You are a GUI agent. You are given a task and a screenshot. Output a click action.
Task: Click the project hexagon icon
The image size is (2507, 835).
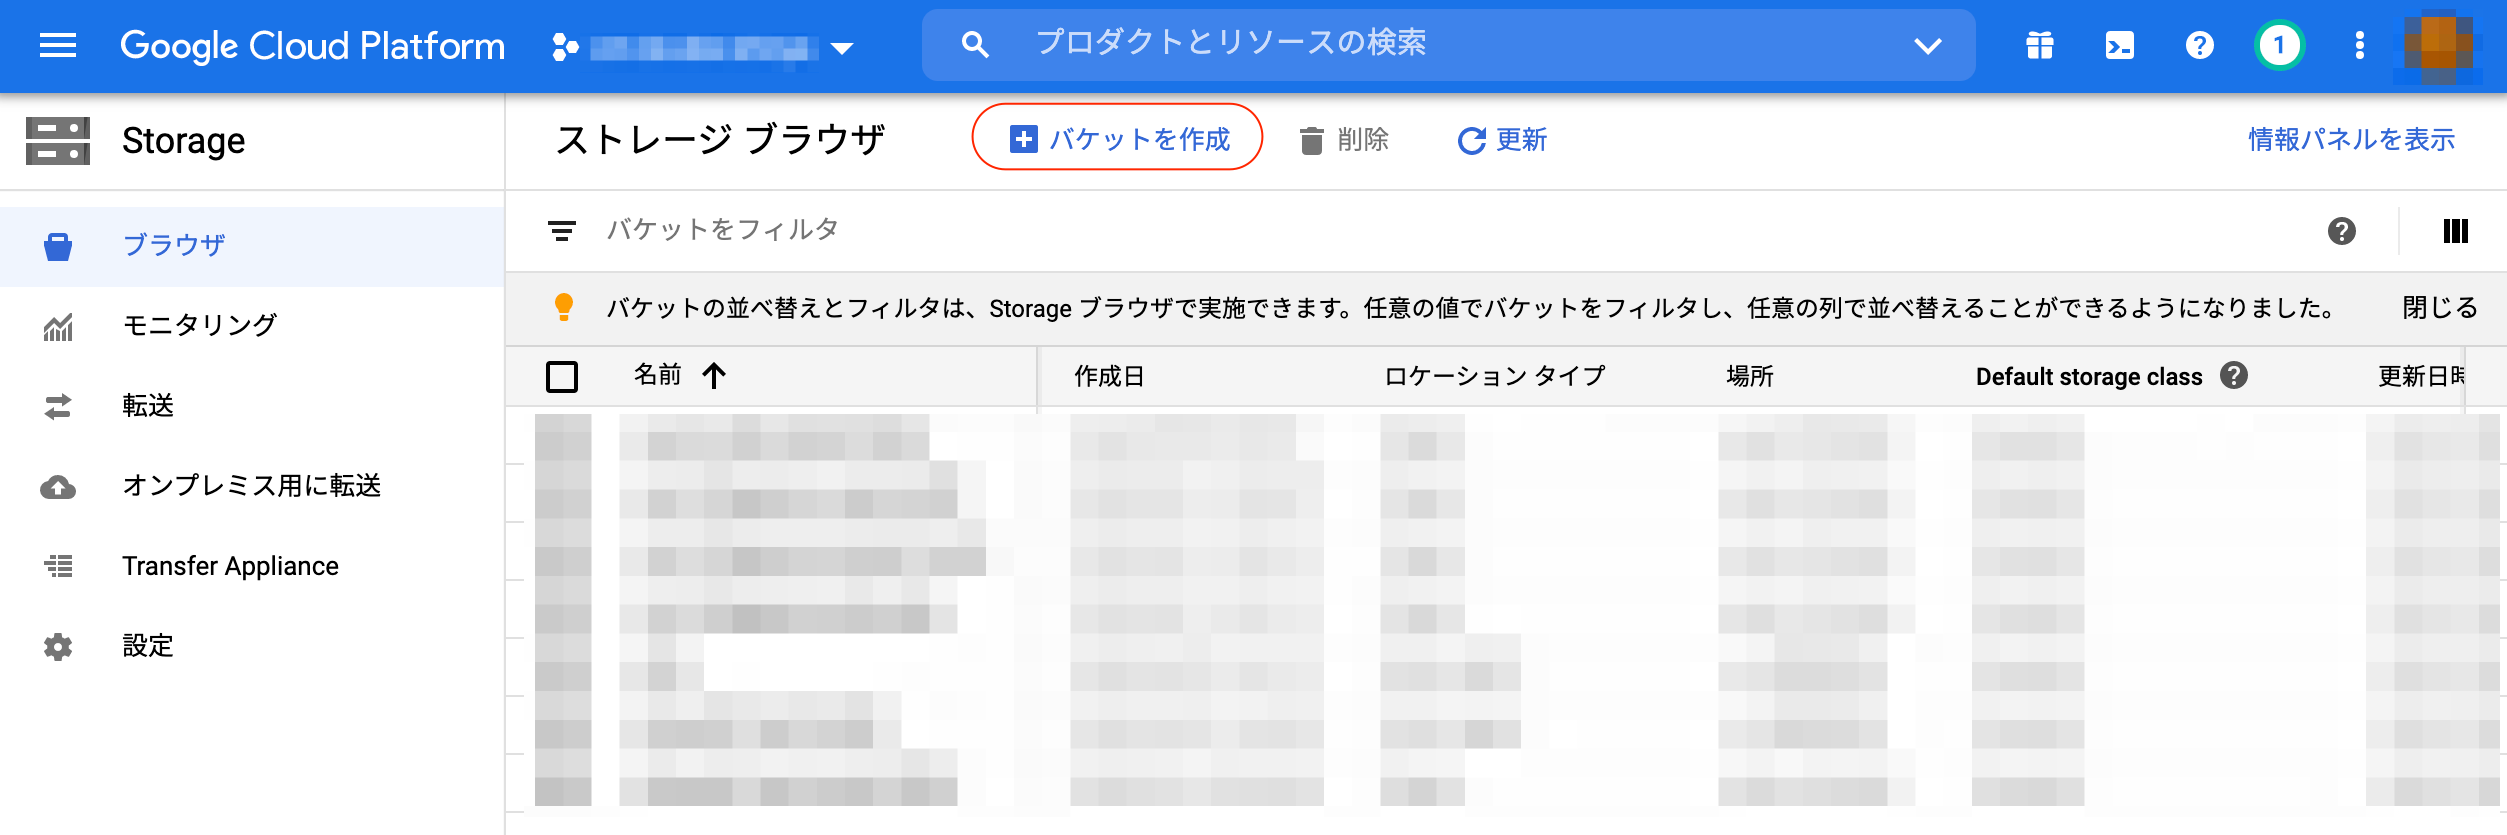click(565, 47)
